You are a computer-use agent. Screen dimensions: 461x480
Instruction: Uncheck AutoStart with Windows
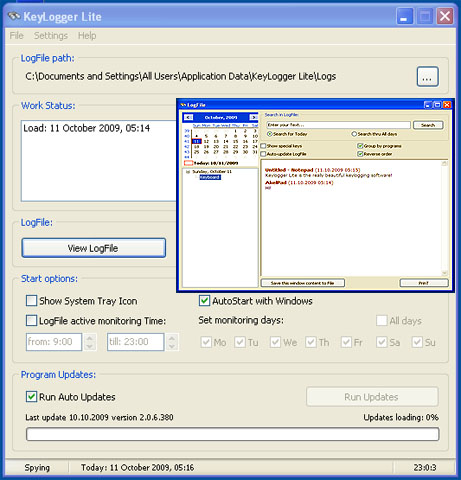(204, 301)
